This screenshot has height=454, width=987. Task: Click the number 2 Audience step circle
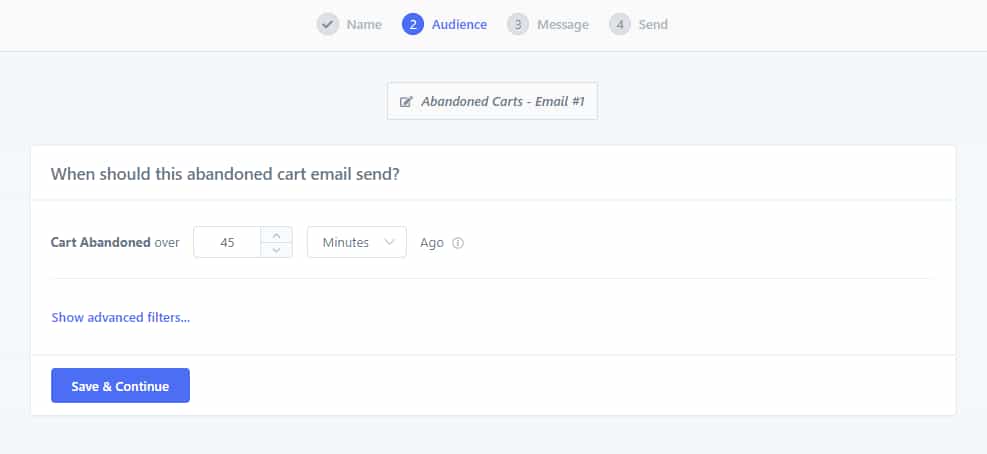(413, 25)
